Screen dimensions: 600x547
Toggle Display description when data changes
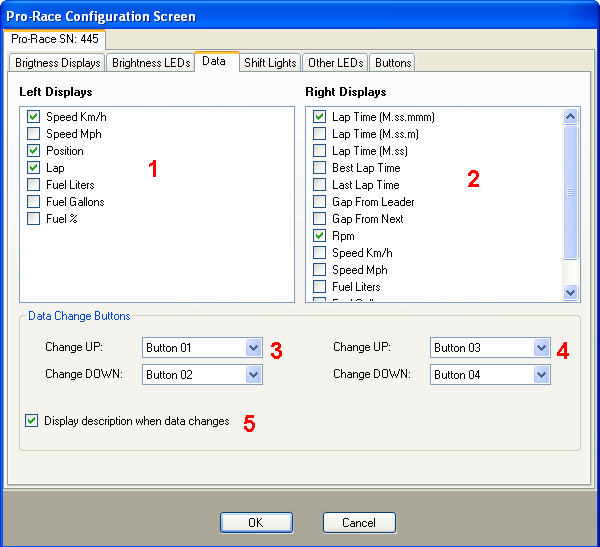click(x=32, y=421)
